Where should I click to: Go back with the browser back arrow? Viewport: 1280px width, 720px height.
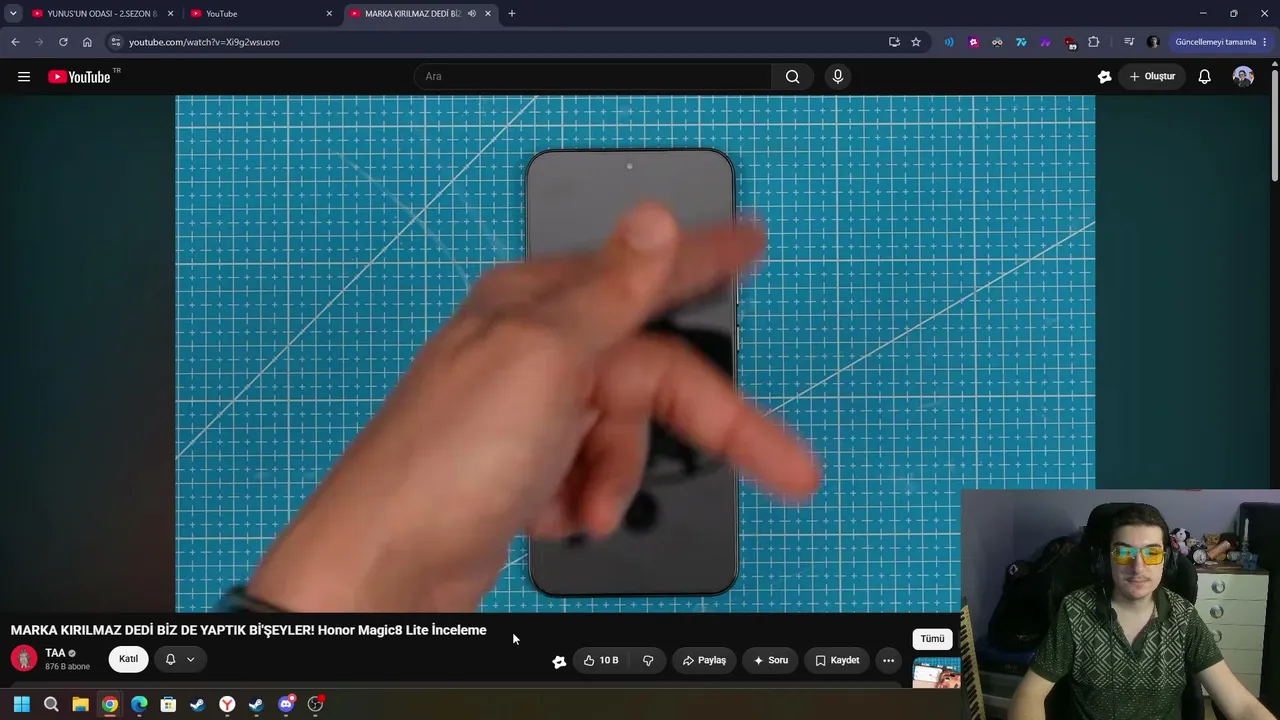(15, 42)
